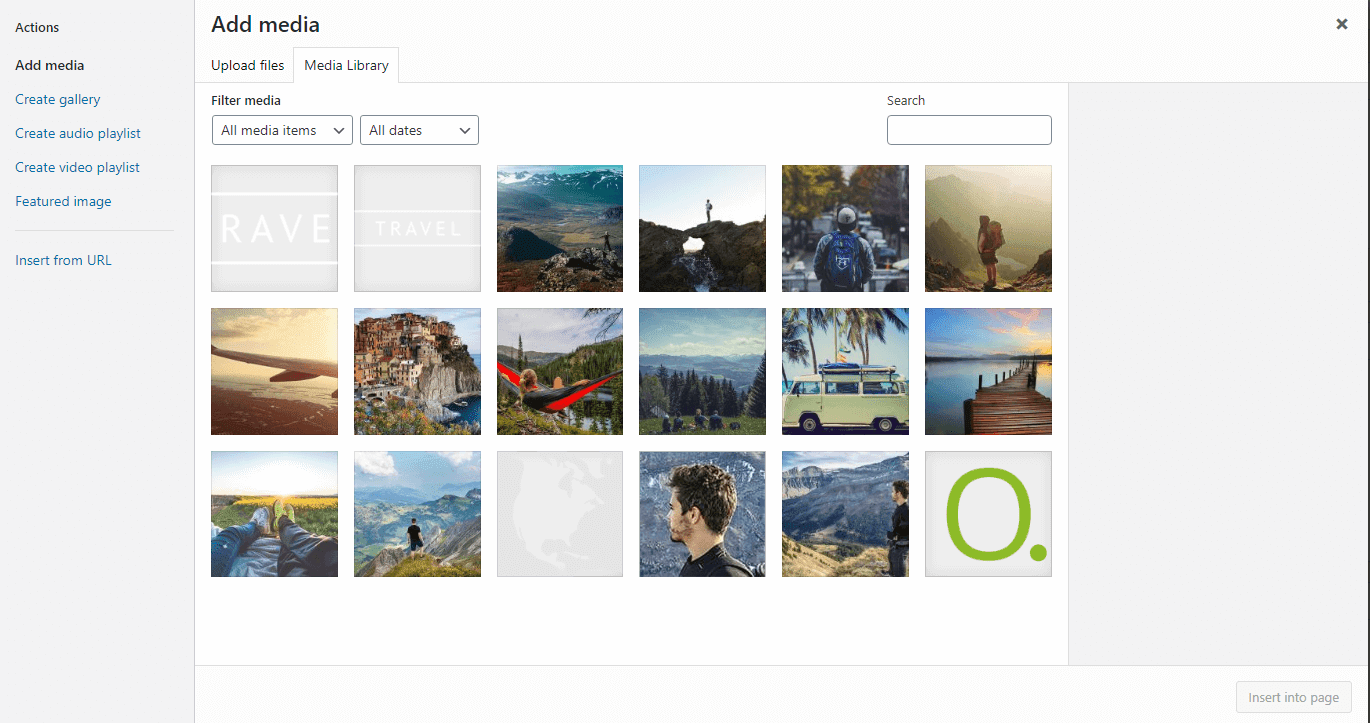Select the RAVE logo thumbnail
Screen dimensions: 1370x723
click(274, 228)
